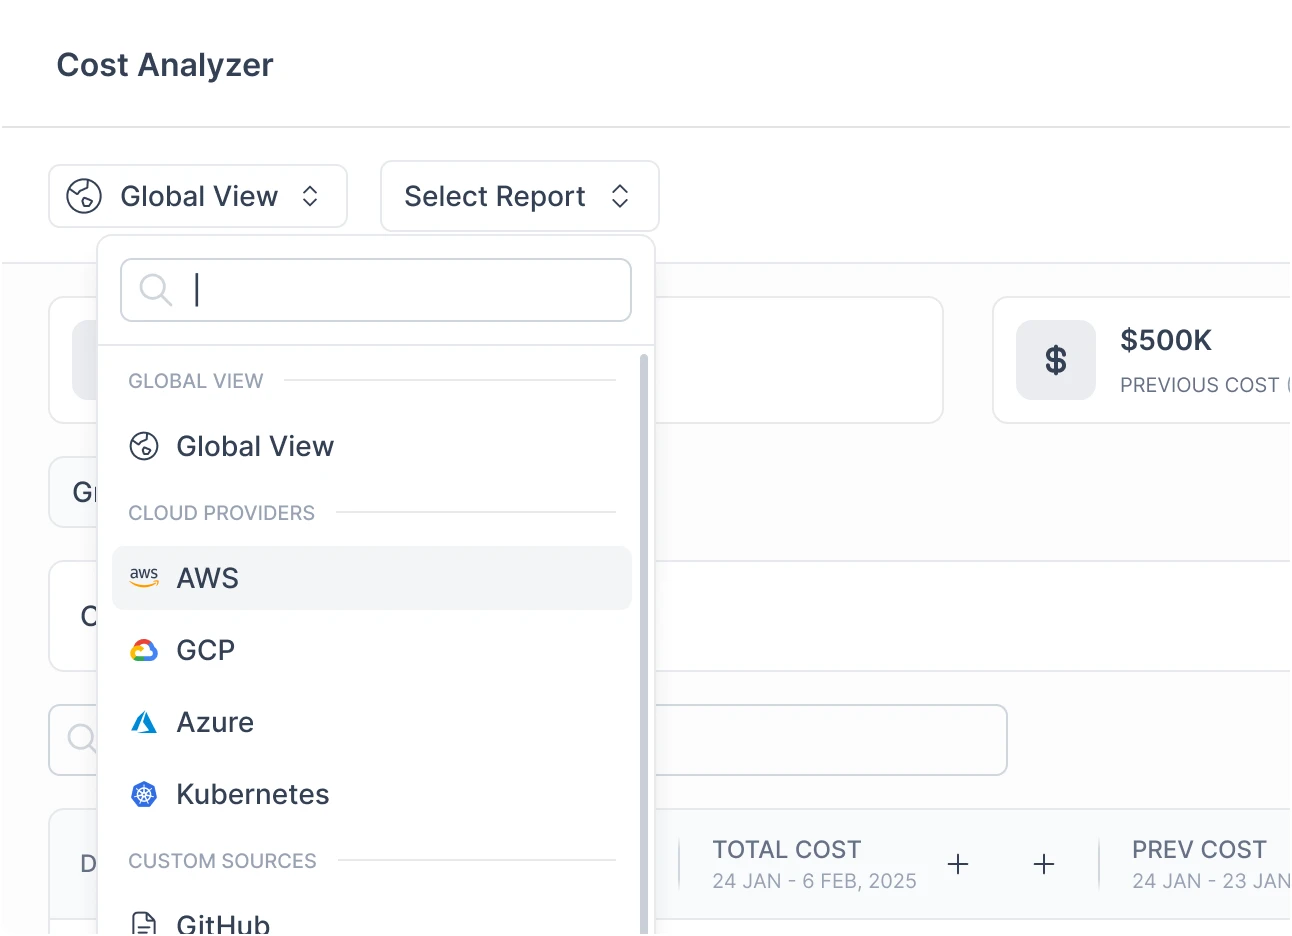The width and height of the screenshot is (1292, 936).
Task: Click the AWS logo icon
Action: pyautogui.click(x=144, y=578)
